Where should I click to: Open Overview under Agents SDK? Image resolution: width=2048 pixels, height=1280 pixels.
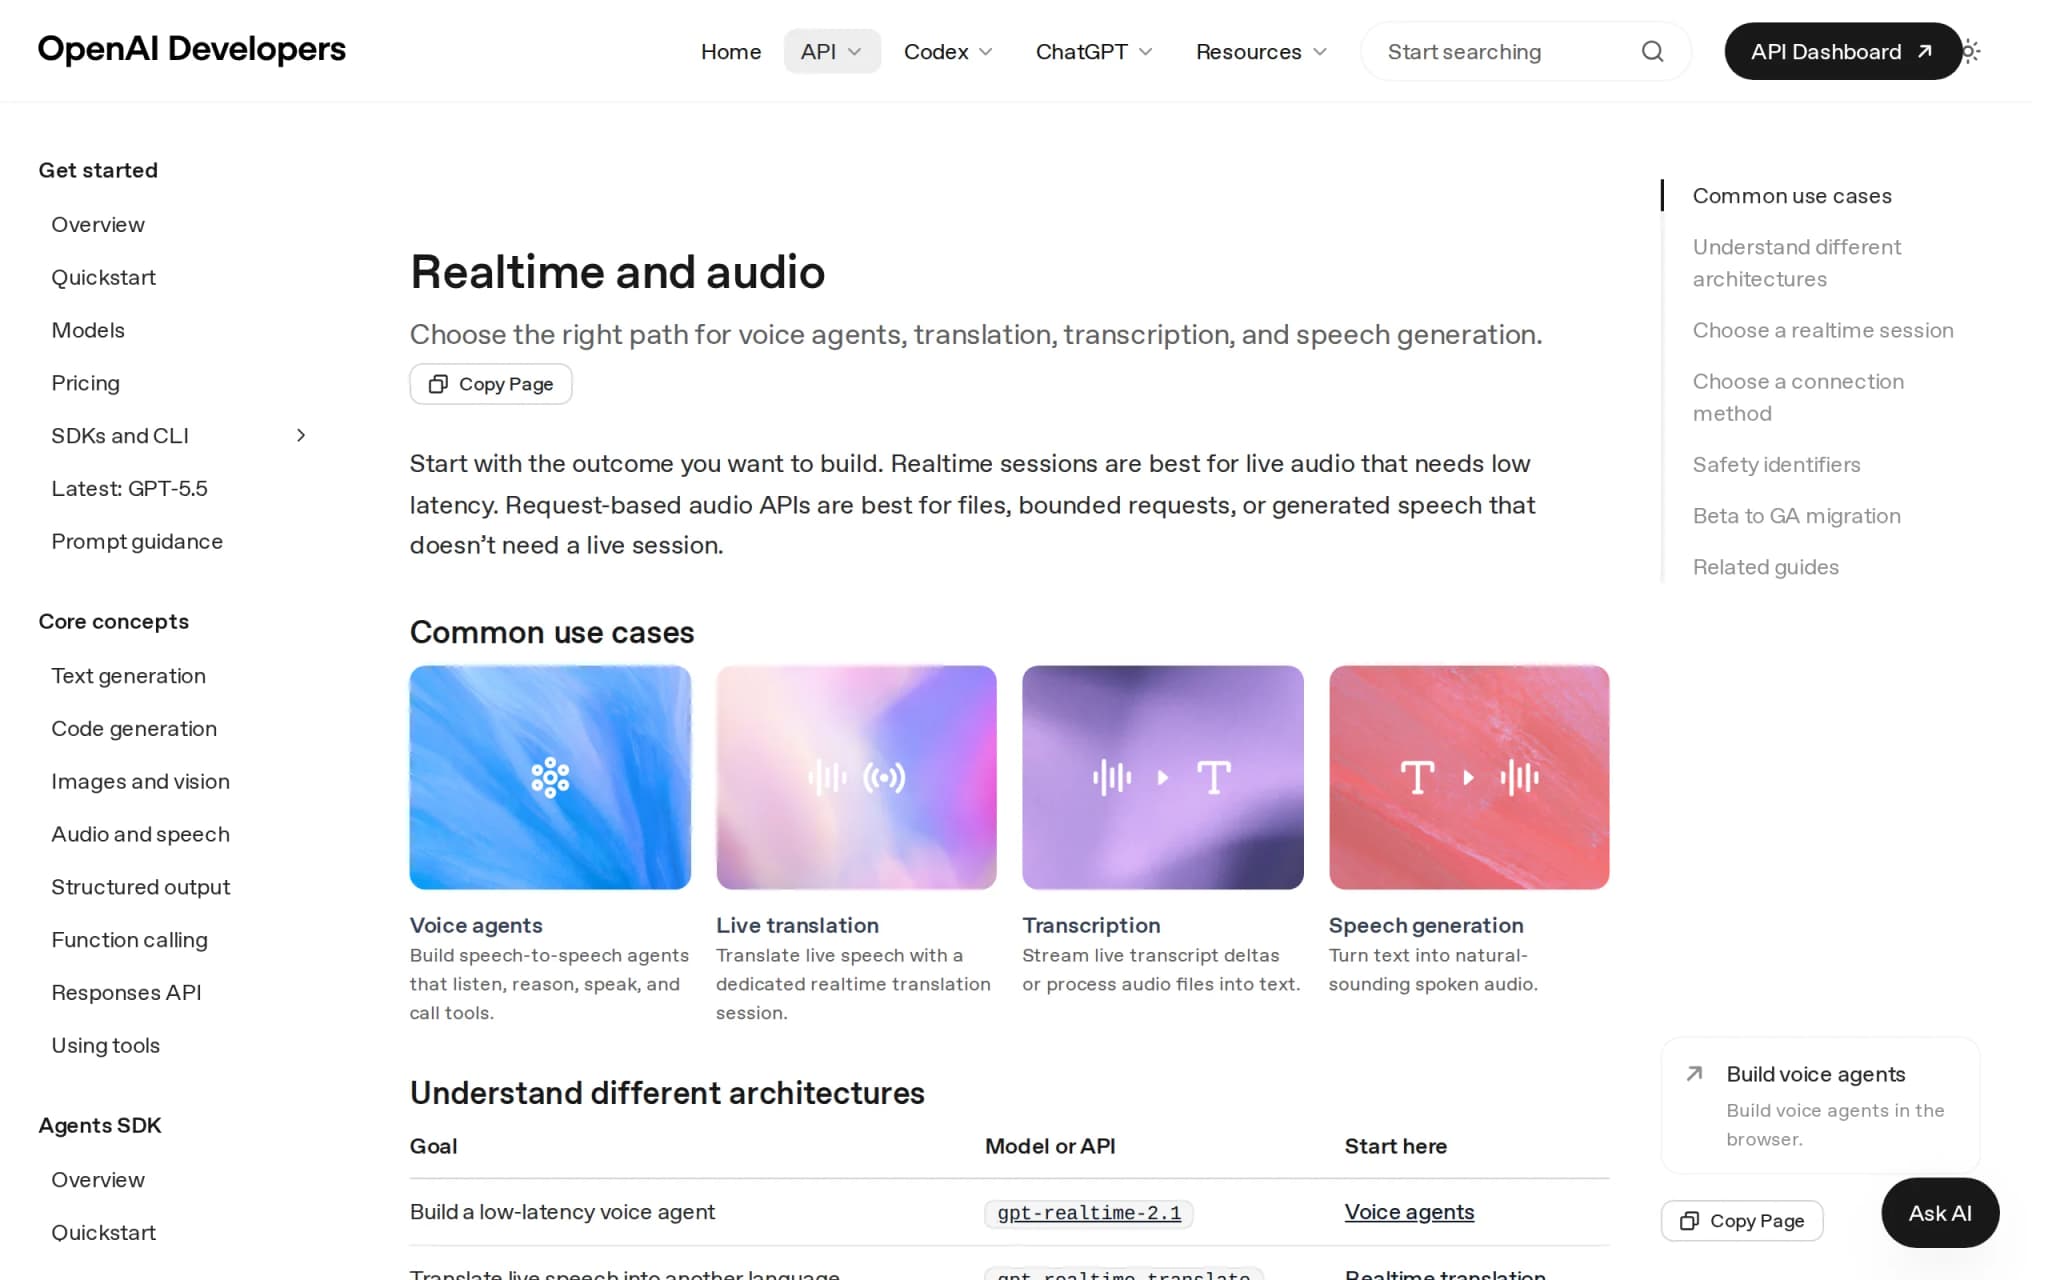pos(98,1180)
